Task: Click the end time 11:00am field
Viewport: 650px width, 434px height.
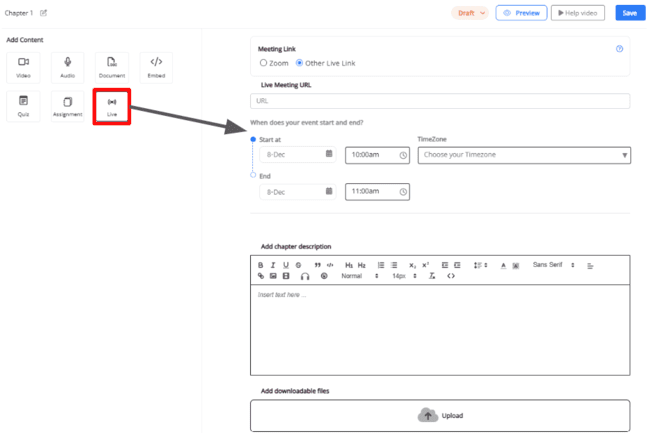Action: click(377, 192)
